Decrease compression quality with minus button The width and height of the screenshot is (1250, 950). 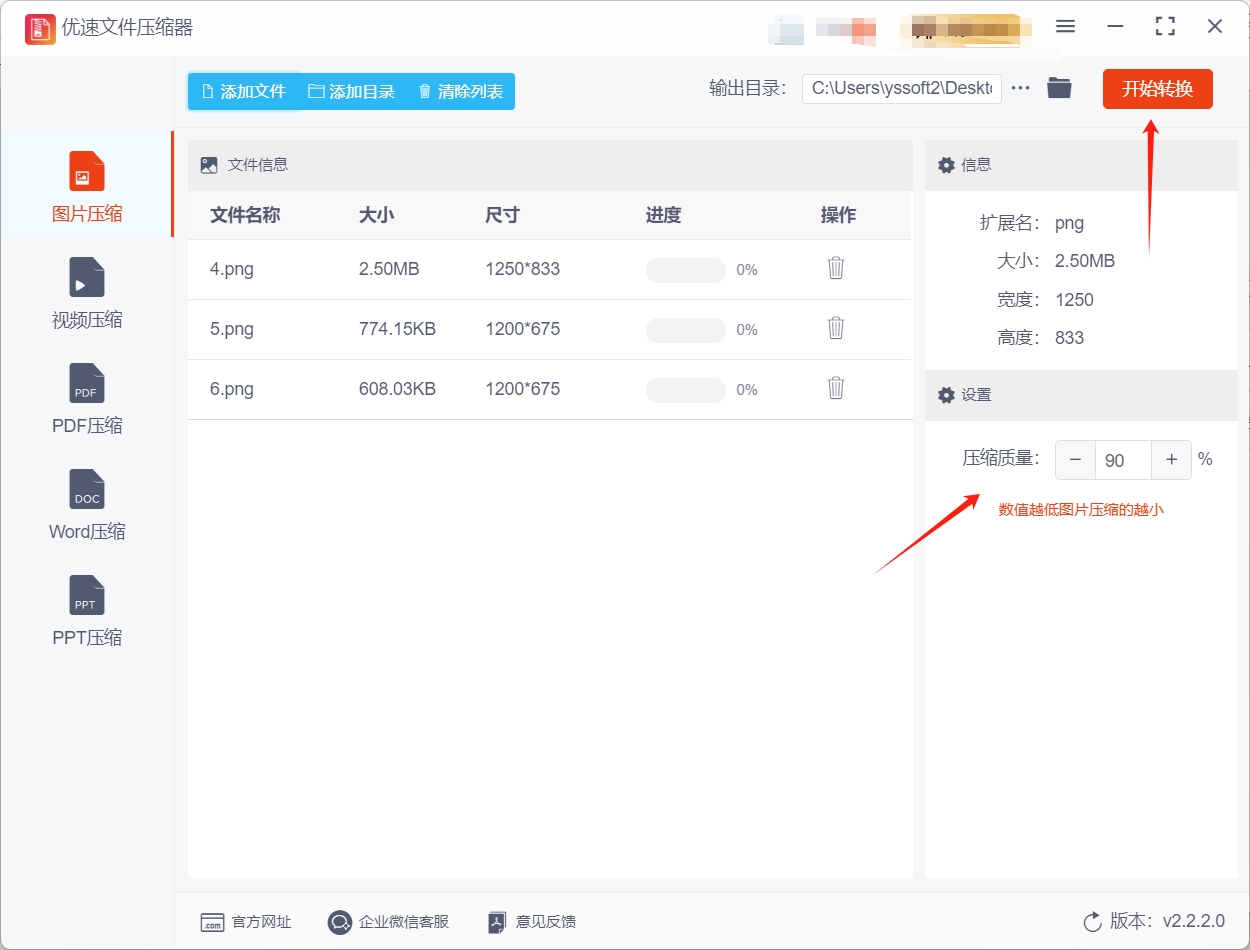(1075, 460)
